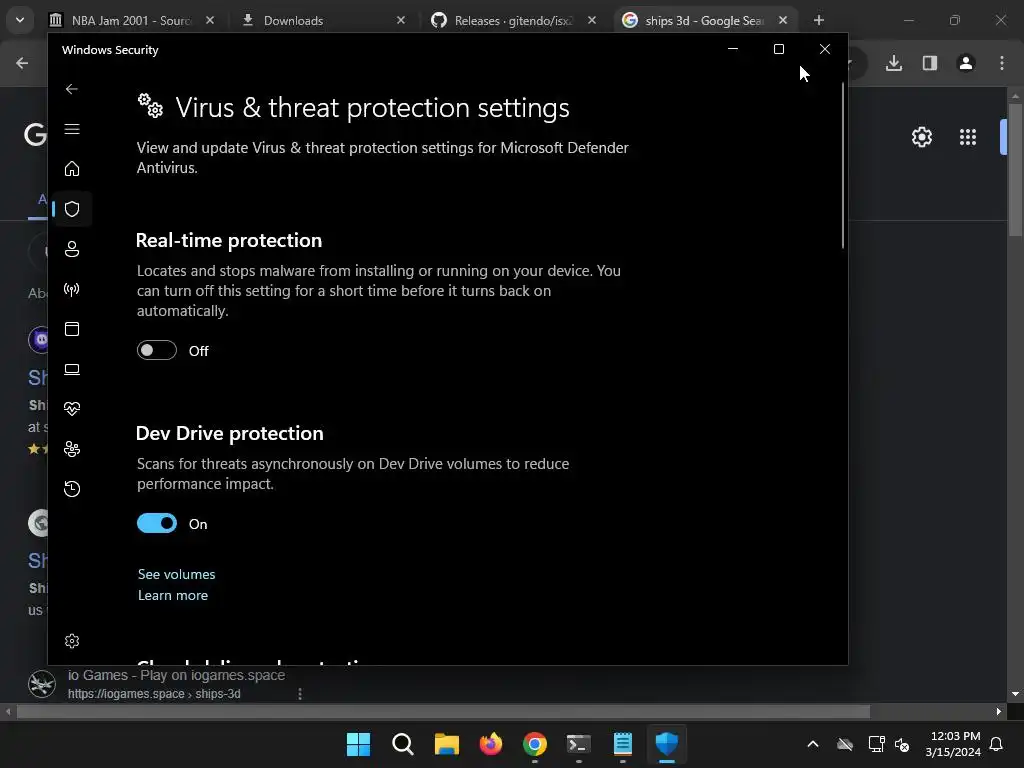Open Google quick settings gear icon

tap(922, 137)
